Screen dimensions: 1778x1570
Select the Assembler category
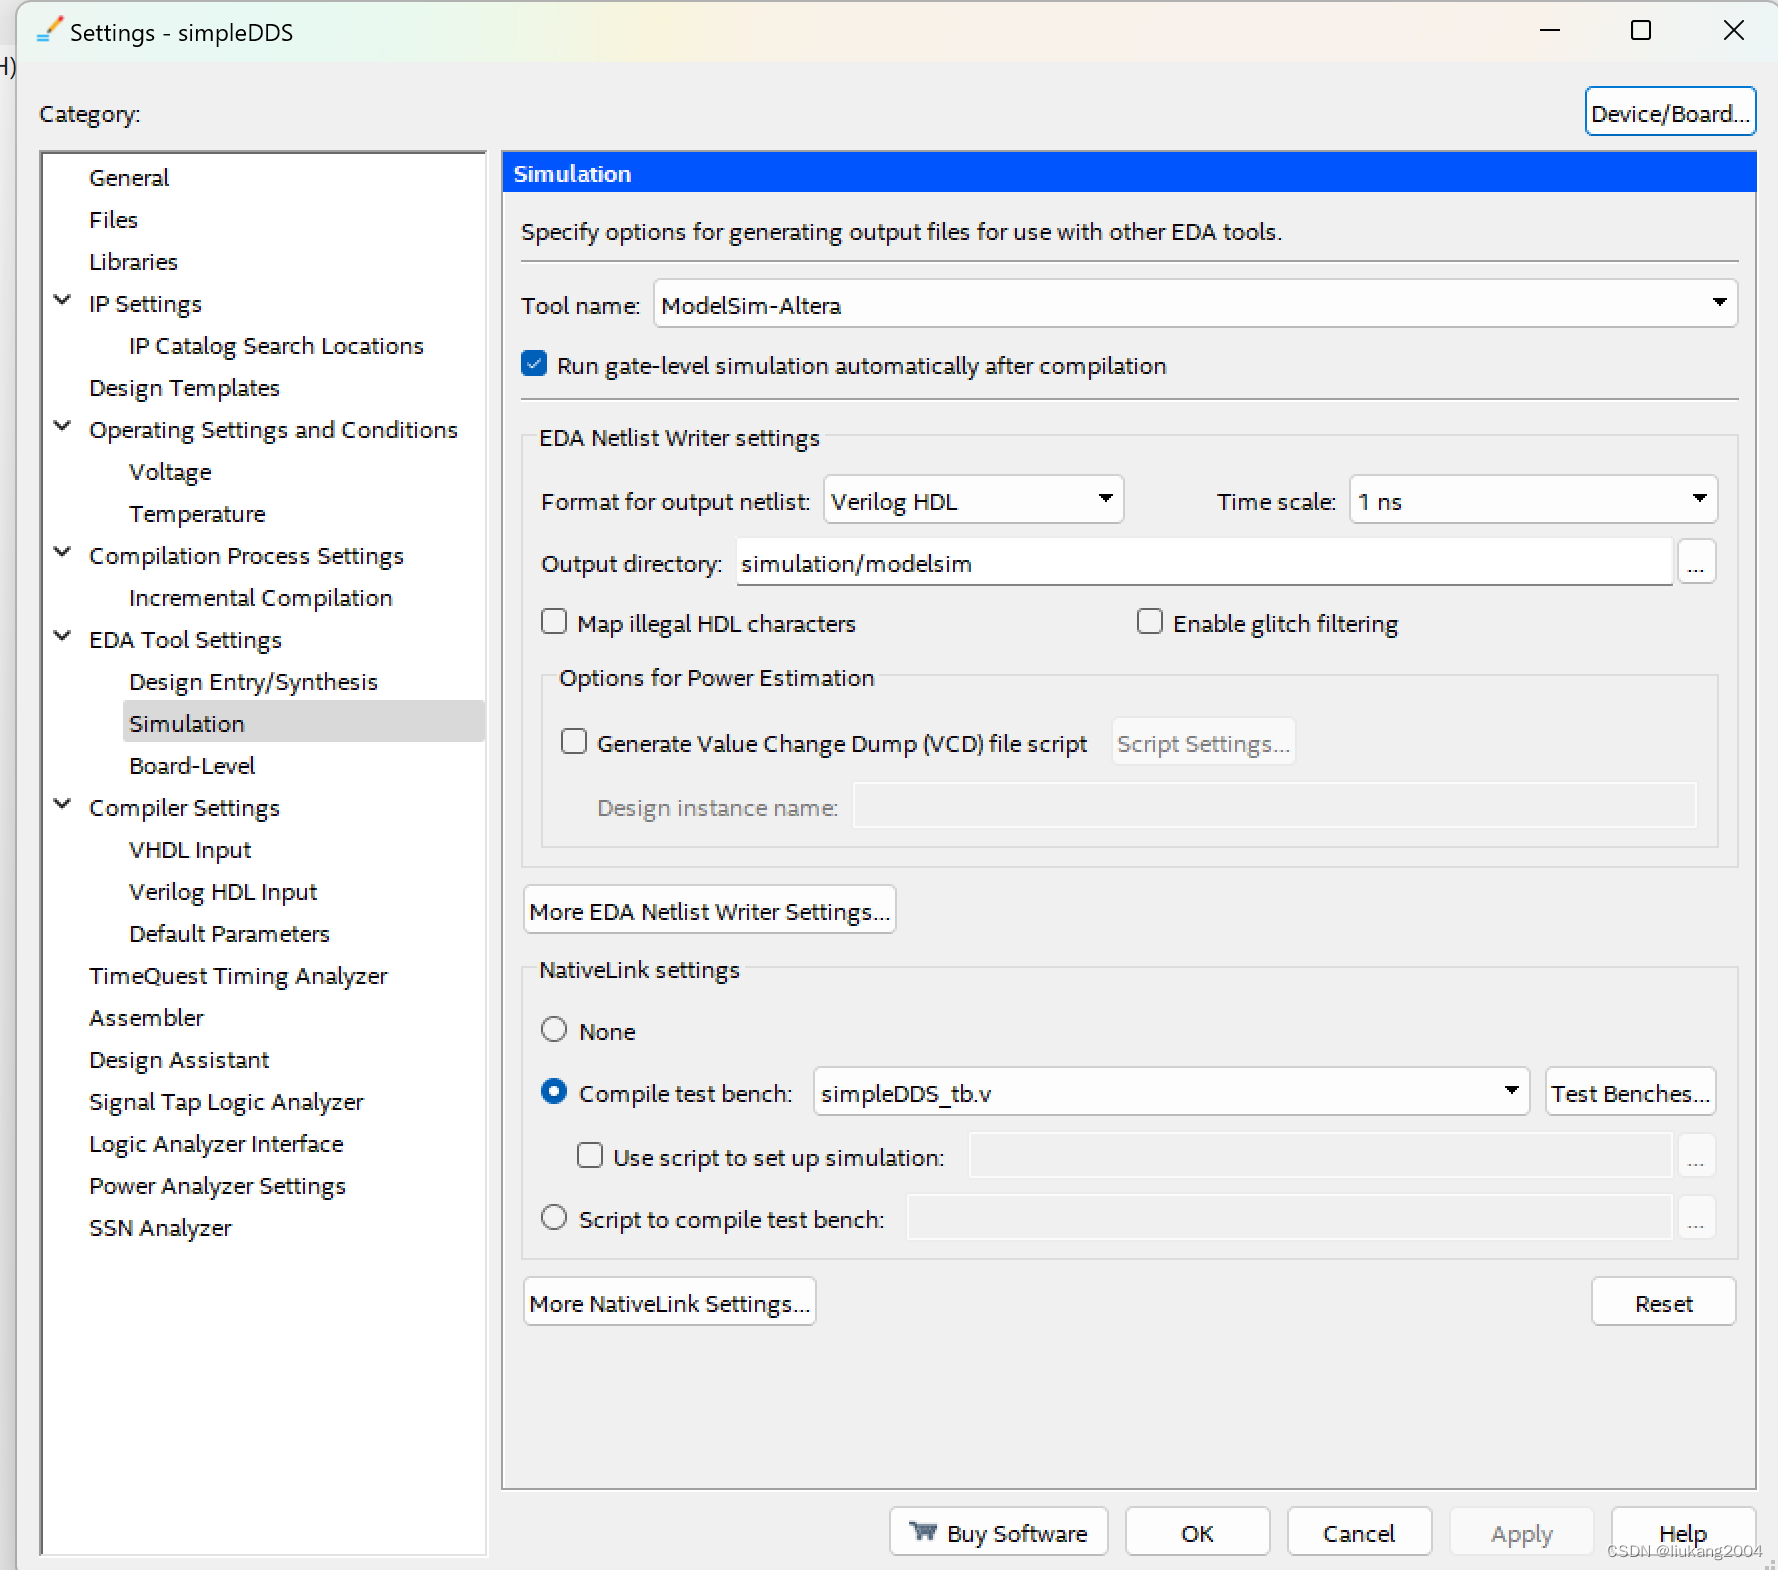point(146,1018)
